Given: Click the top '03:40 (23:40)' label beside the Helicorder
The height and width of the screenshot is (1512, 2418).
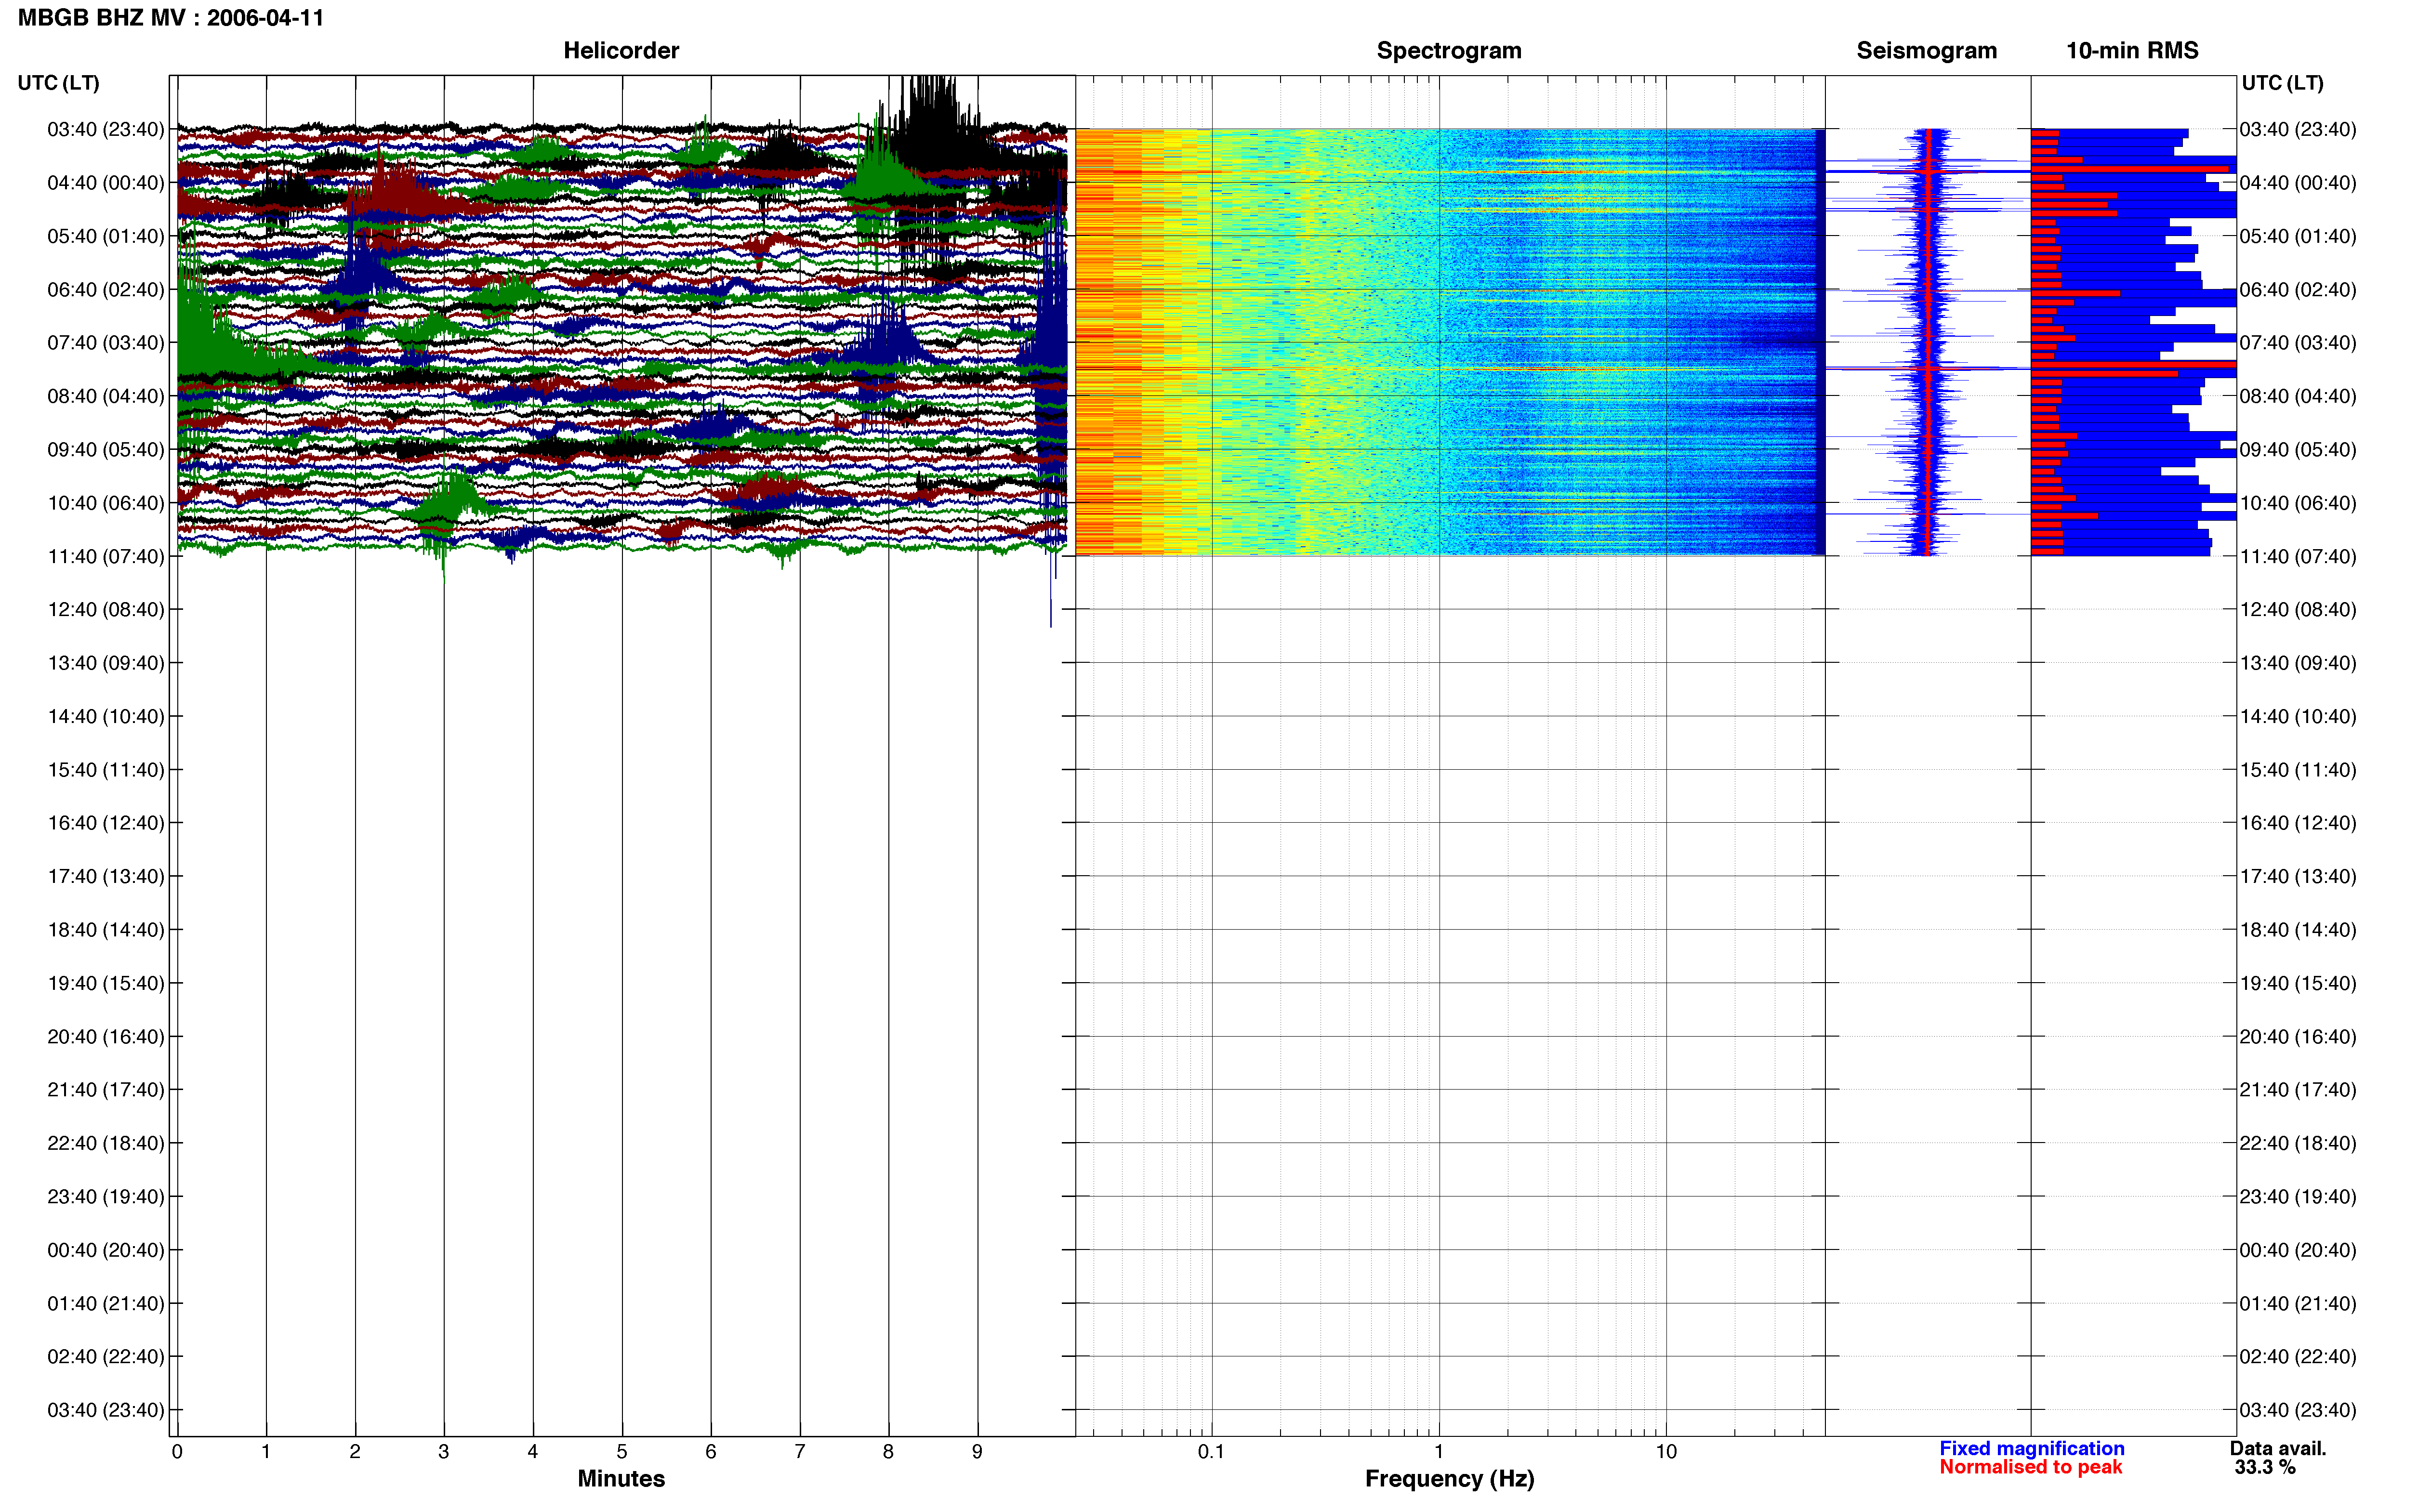Looking at the screenshot, I should point(106,129).
